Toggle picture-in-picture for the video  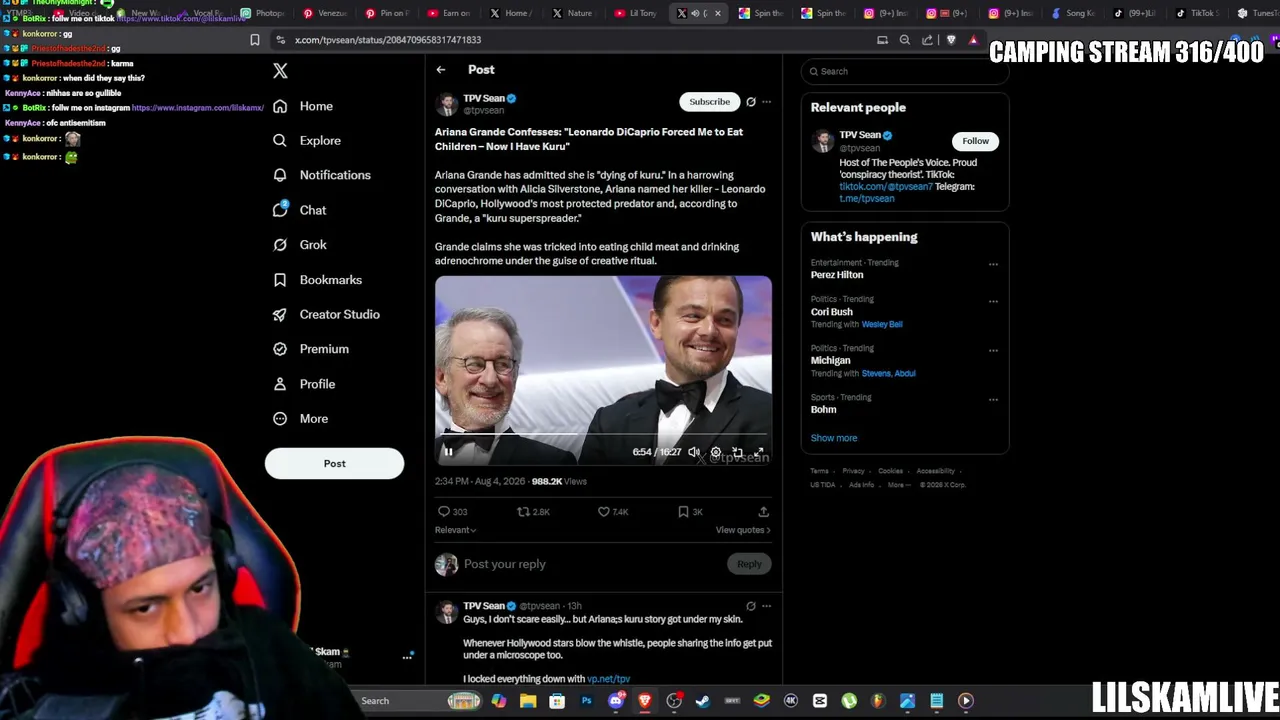(738, 452)
